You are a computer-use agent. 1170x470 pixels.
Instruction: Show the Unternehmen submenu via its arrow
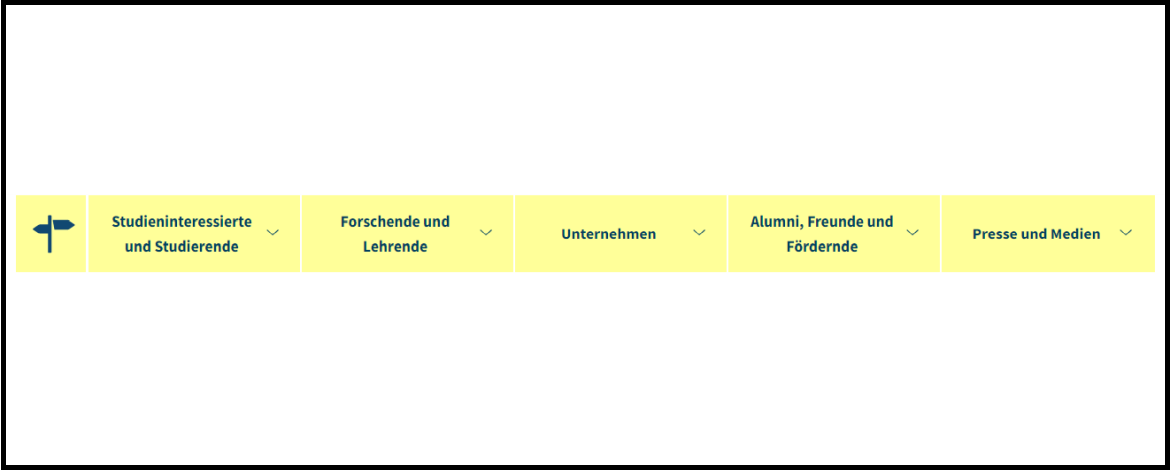(x=699, y=233)
